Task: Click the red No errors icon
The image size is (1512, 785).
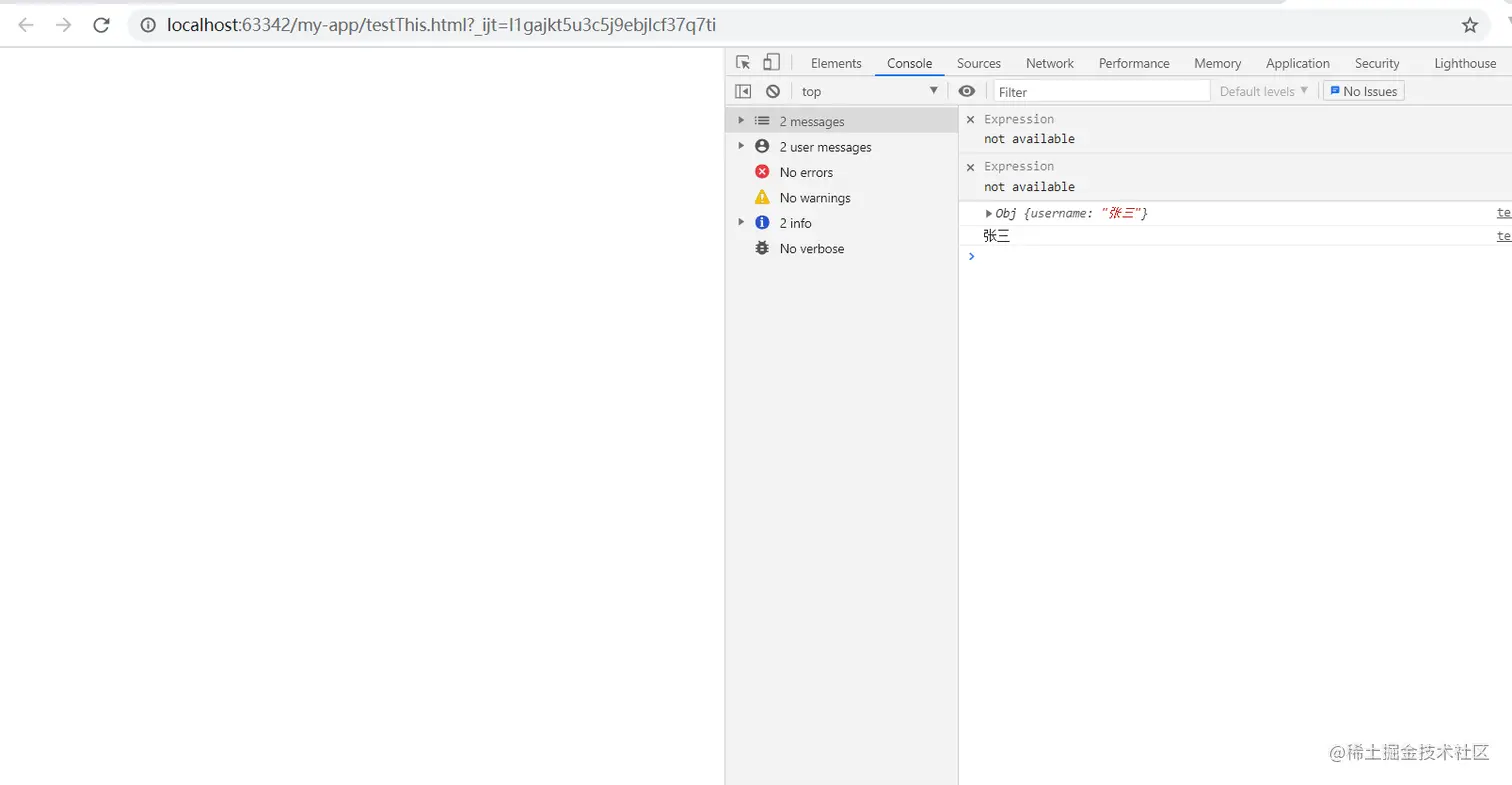Action: click(x=762, y=172)
